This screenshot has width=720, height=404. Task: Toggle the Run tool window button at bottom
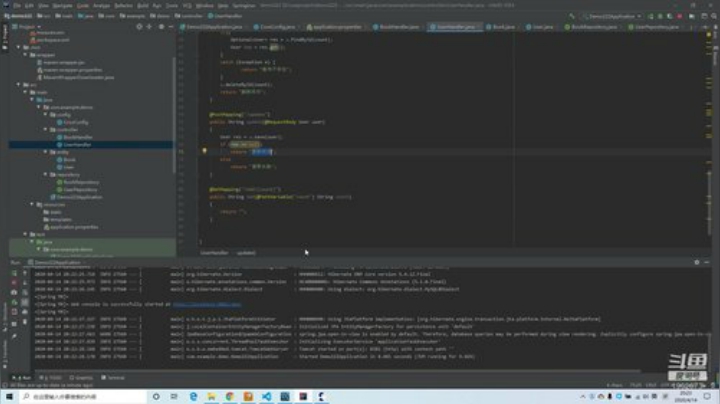pos(22,377)
